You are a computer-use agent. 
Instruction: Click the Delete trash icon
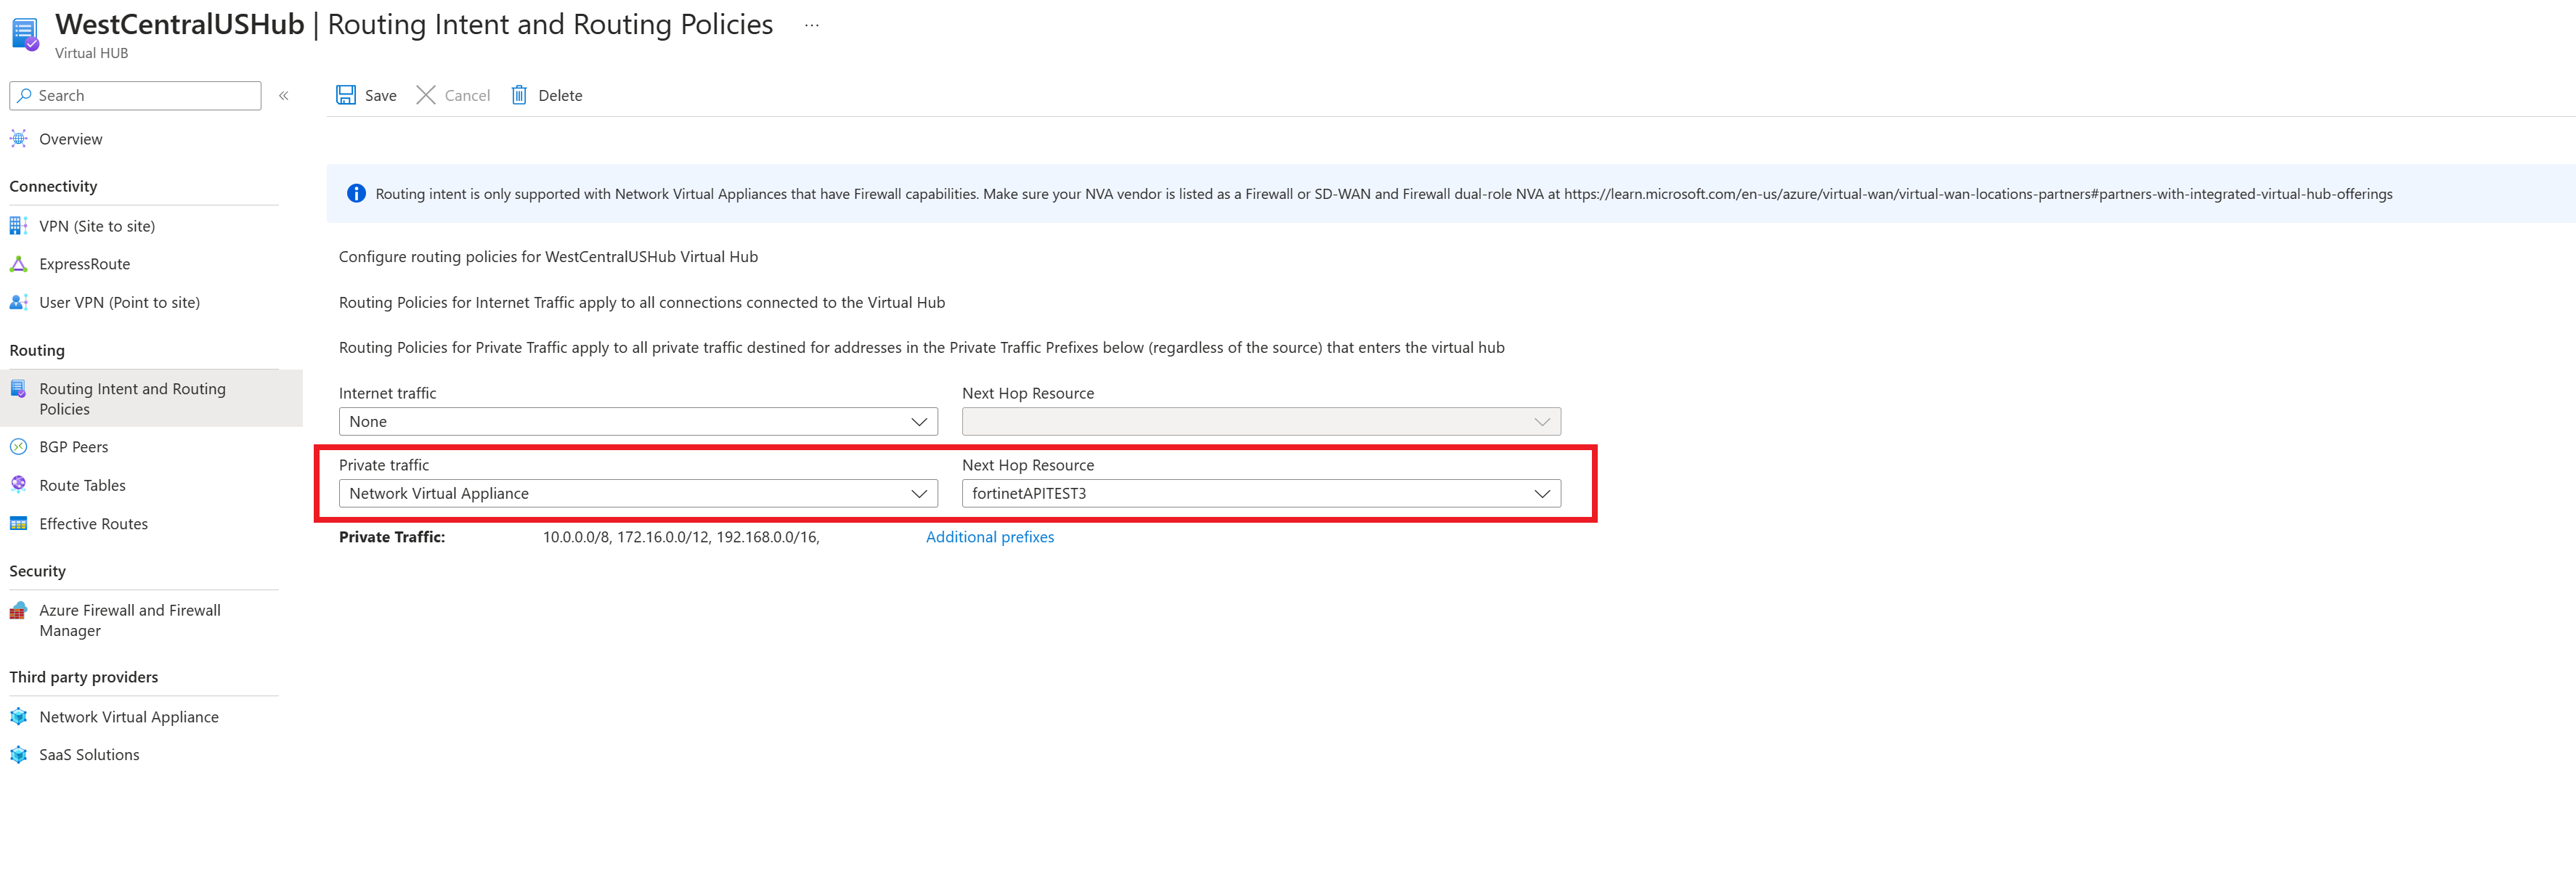point(519,95)
